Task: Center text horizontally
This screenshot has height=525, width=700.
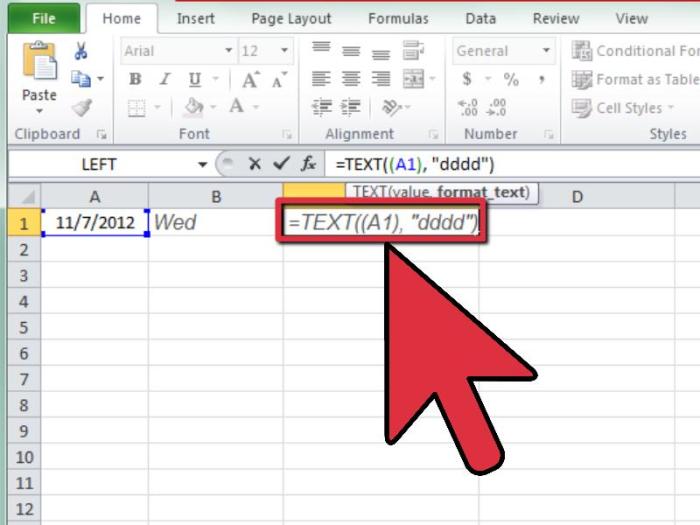Action: 351,79
